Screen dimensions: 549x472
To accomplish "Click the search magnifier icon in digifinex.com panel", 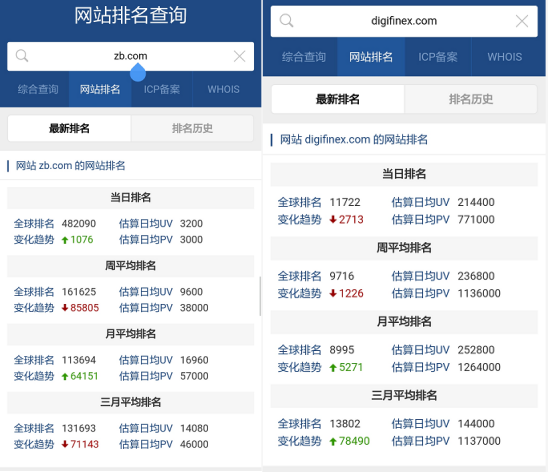I will click(x=286, y=21).
